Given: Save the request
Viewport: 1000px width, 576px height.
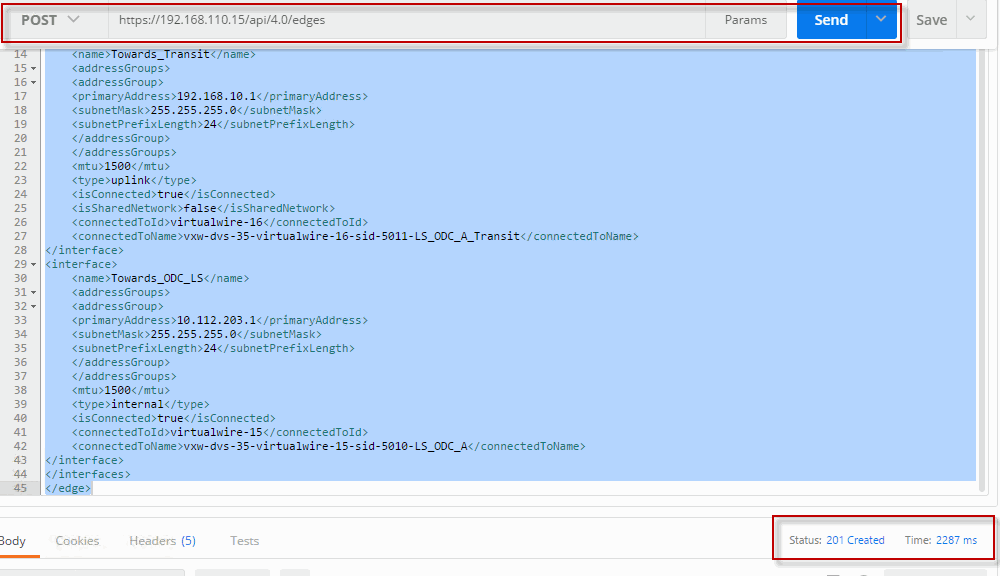Looking at the screenshot, I should (931, 20).
